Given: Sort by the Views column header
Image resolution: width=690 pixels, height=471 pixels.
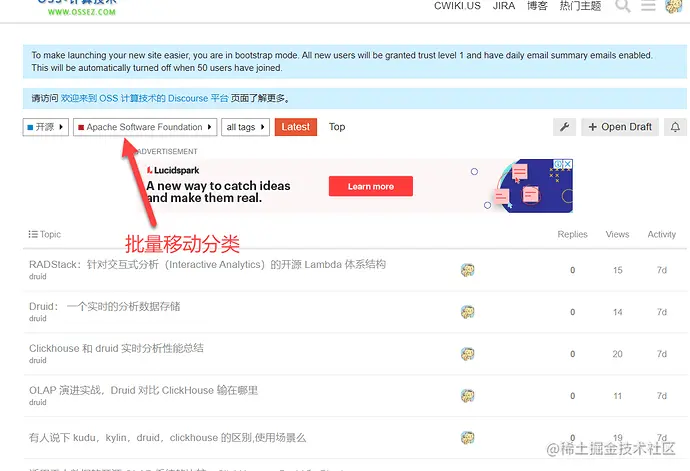Looking at the screenshot, I should [x=617, y=234].
